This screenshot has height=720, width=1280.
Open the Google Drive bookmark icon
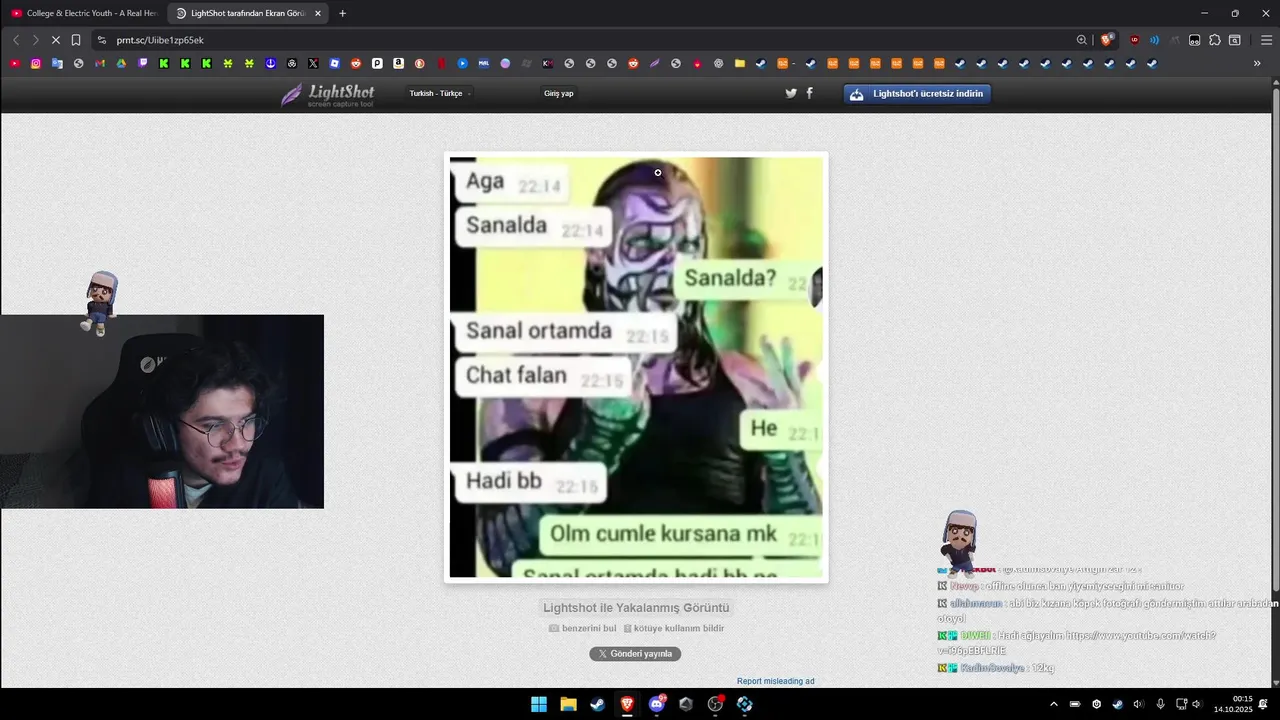(121, 63)
